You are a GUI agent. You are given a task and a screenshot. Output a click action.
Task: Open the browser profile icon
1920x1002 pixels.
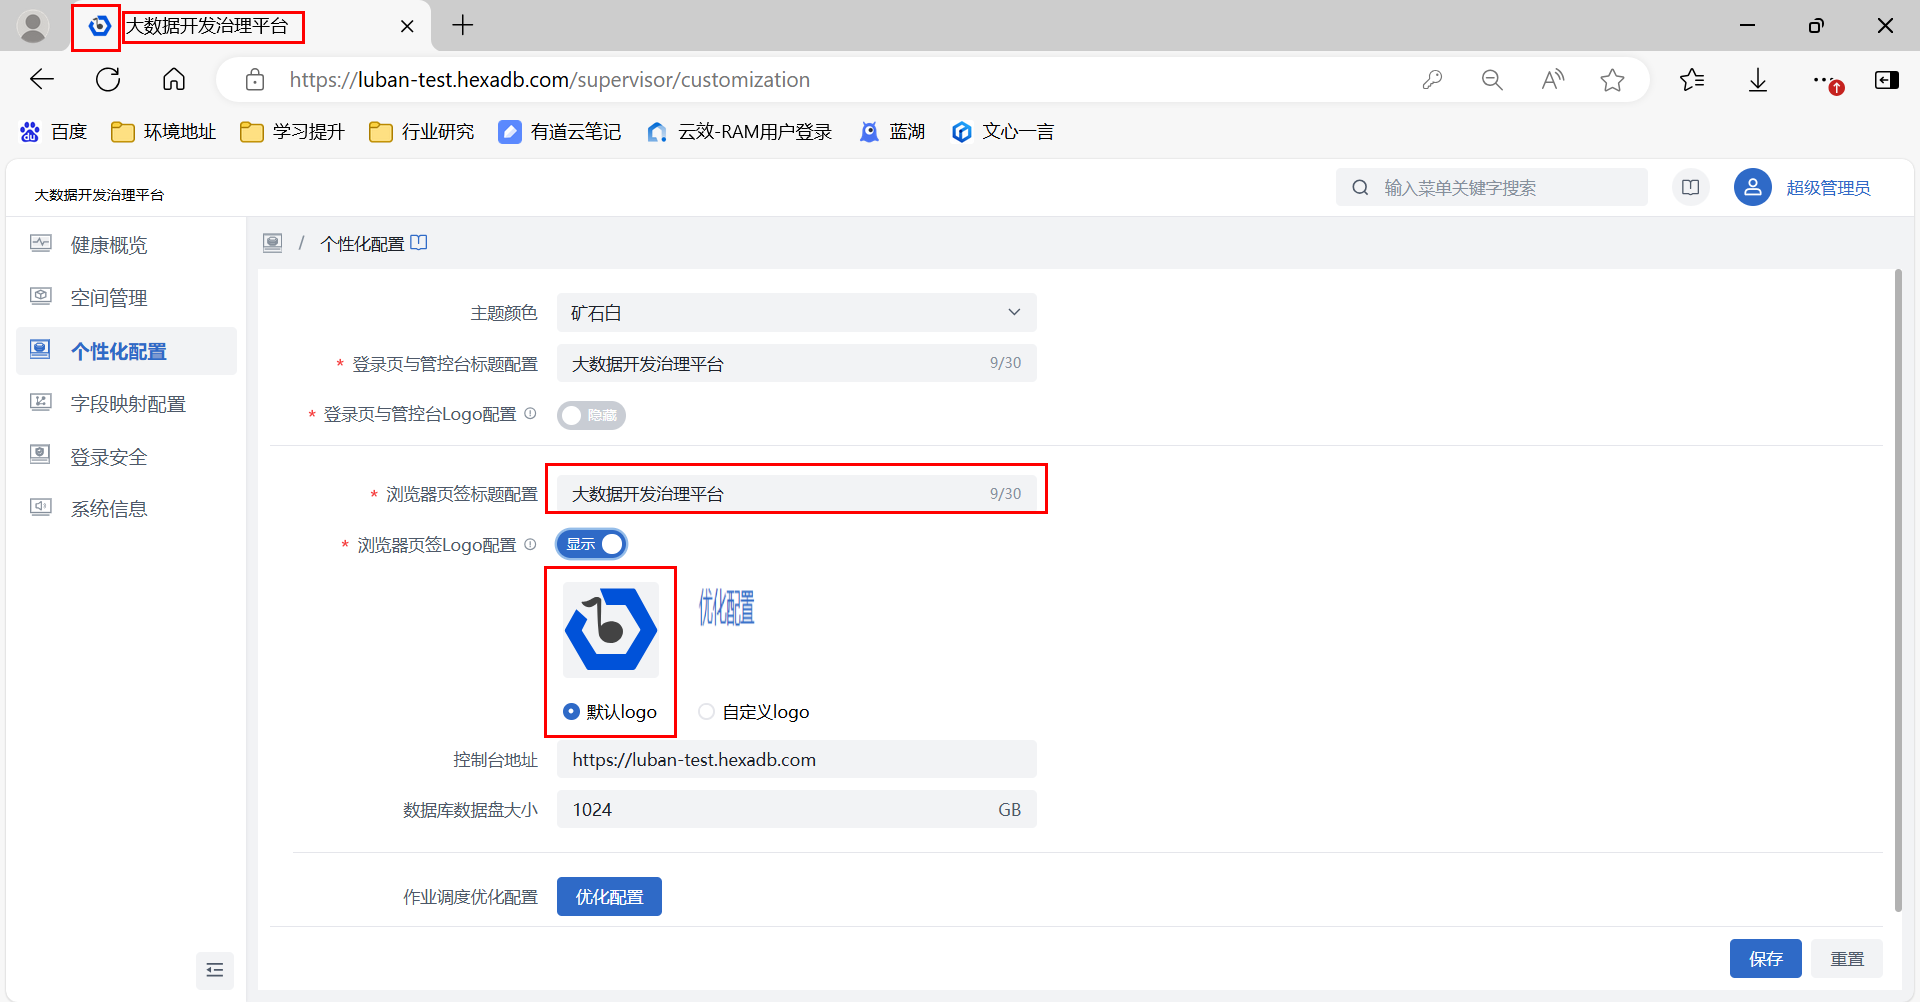pyautogui.click(x=33, y=27)
